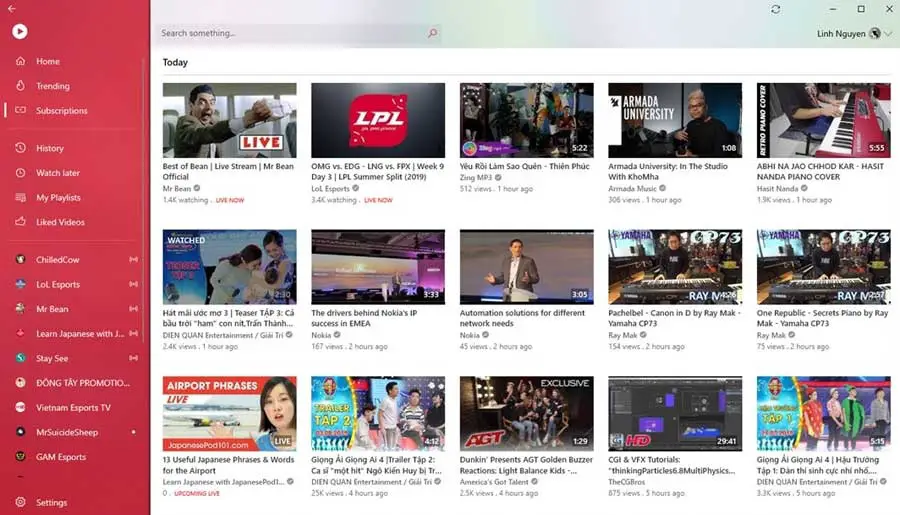Play CGI & VFX Tutorials thumbnail
This screenshot has width=900, height=515.
pos(675,413)
